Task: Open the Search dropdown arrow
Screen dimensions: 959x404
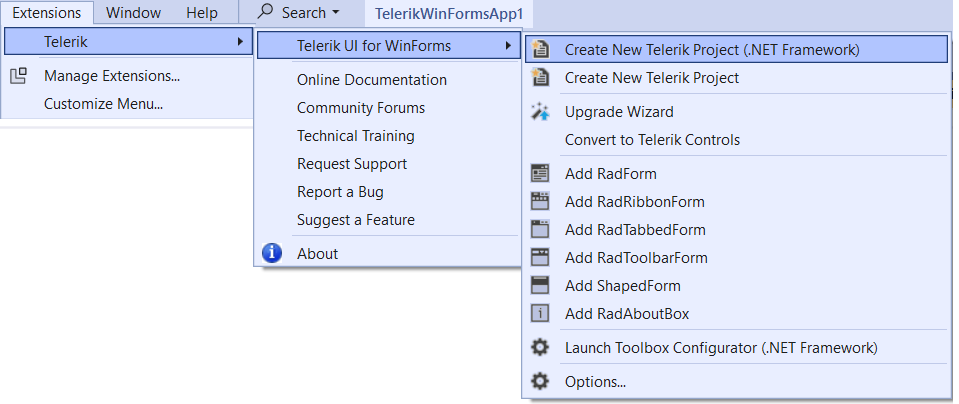Action: pyautogui.click(x=335, y=13)
